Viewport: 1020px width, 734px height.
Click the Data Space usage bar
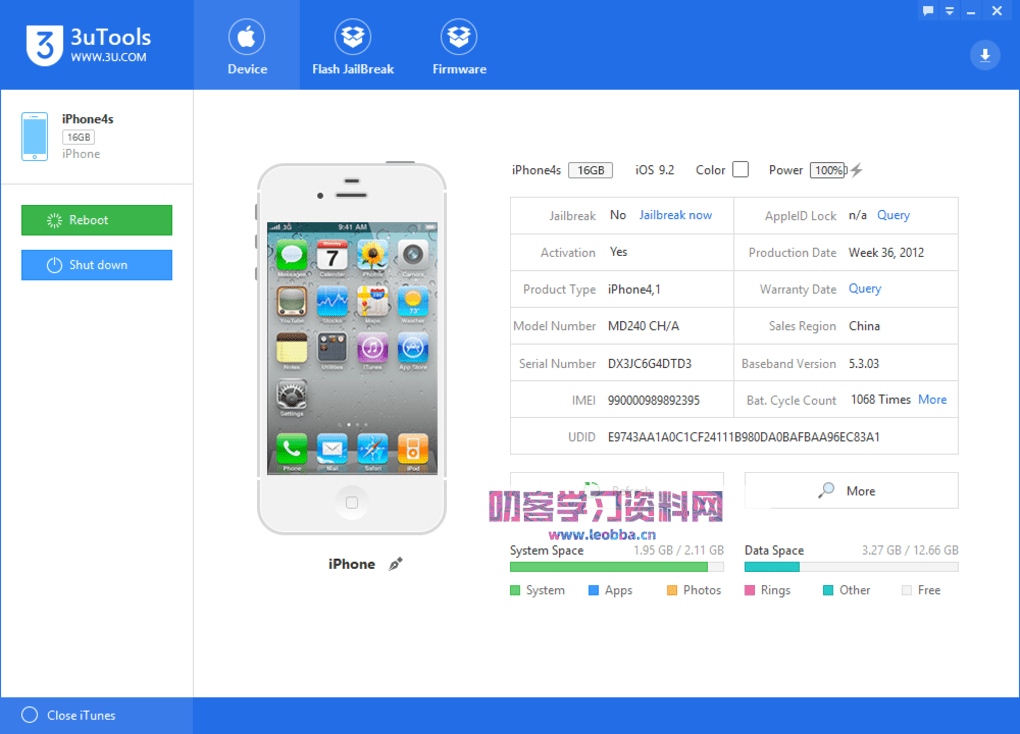tap(851, 567)
